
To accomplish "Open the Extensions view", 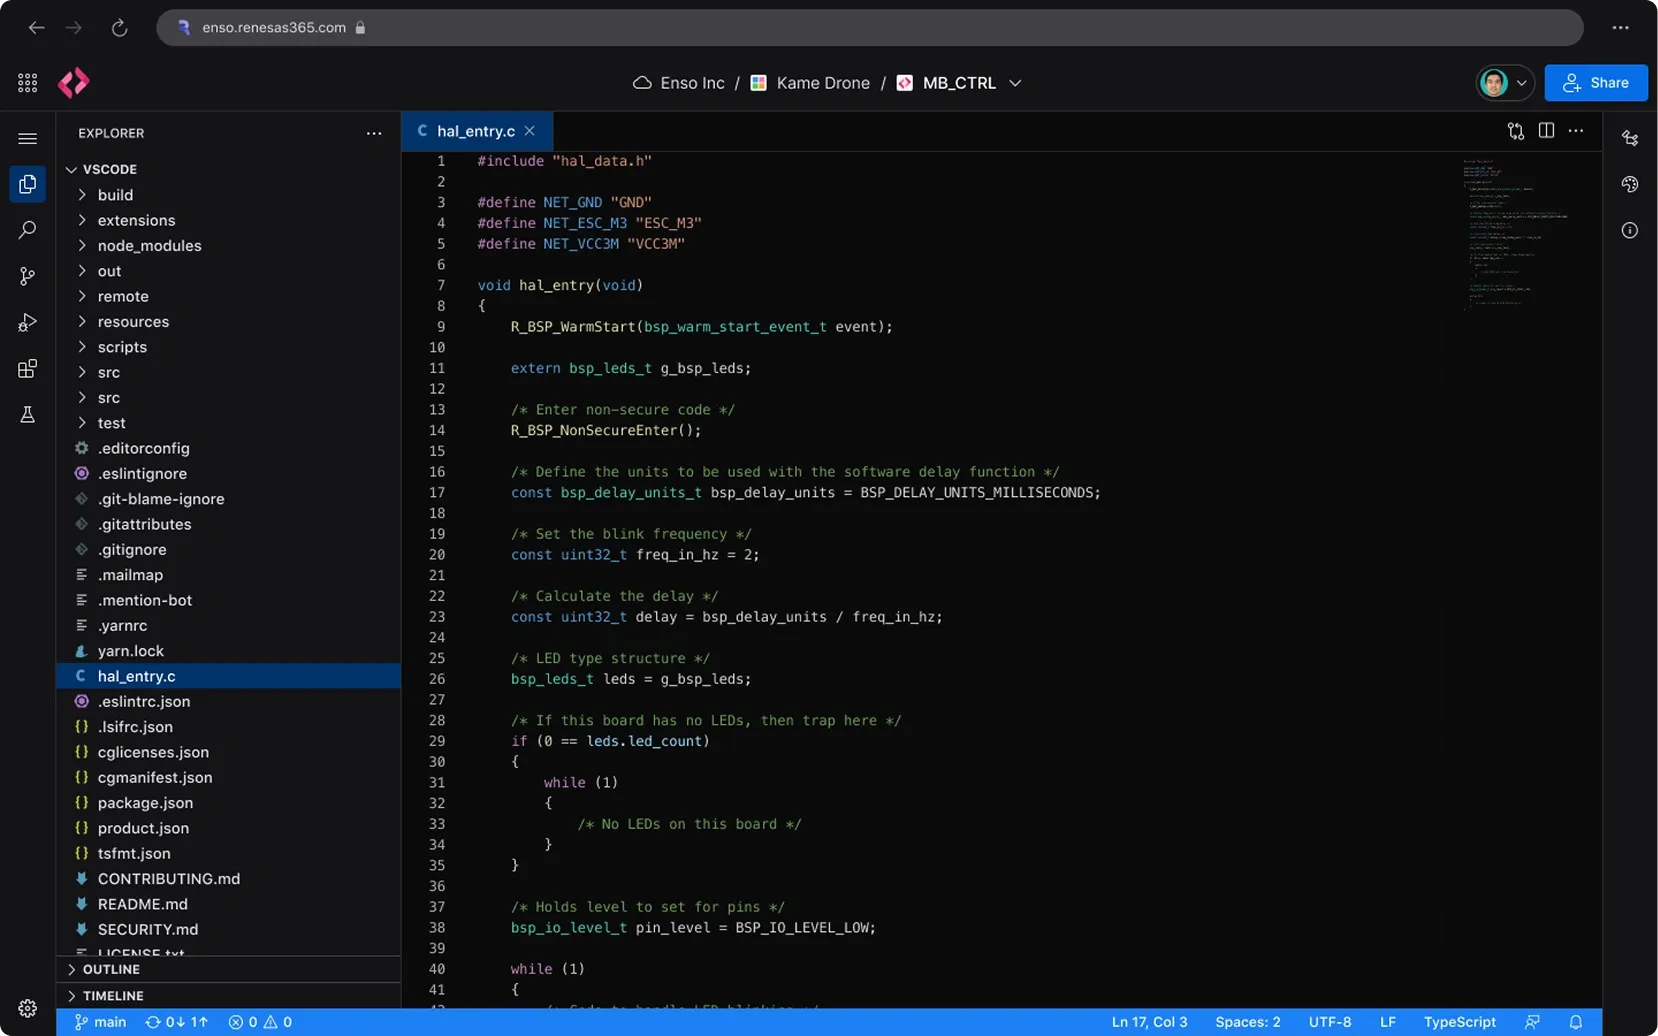I will 27,369.
